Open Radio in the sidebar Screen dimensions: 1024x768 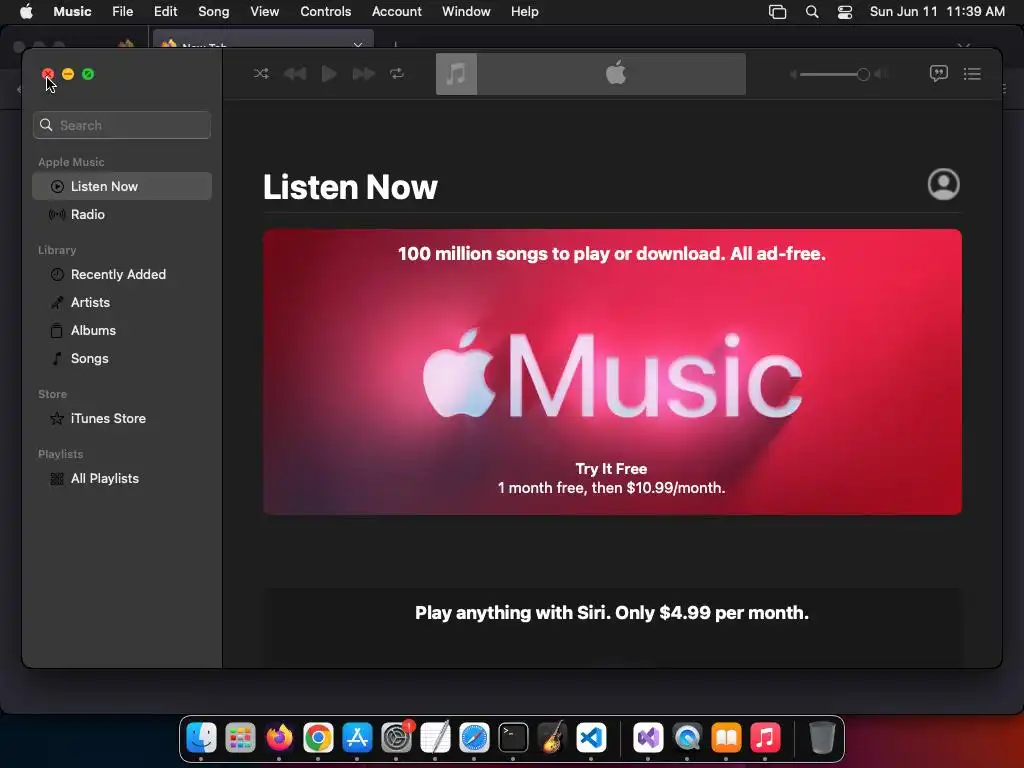point(122,214)
